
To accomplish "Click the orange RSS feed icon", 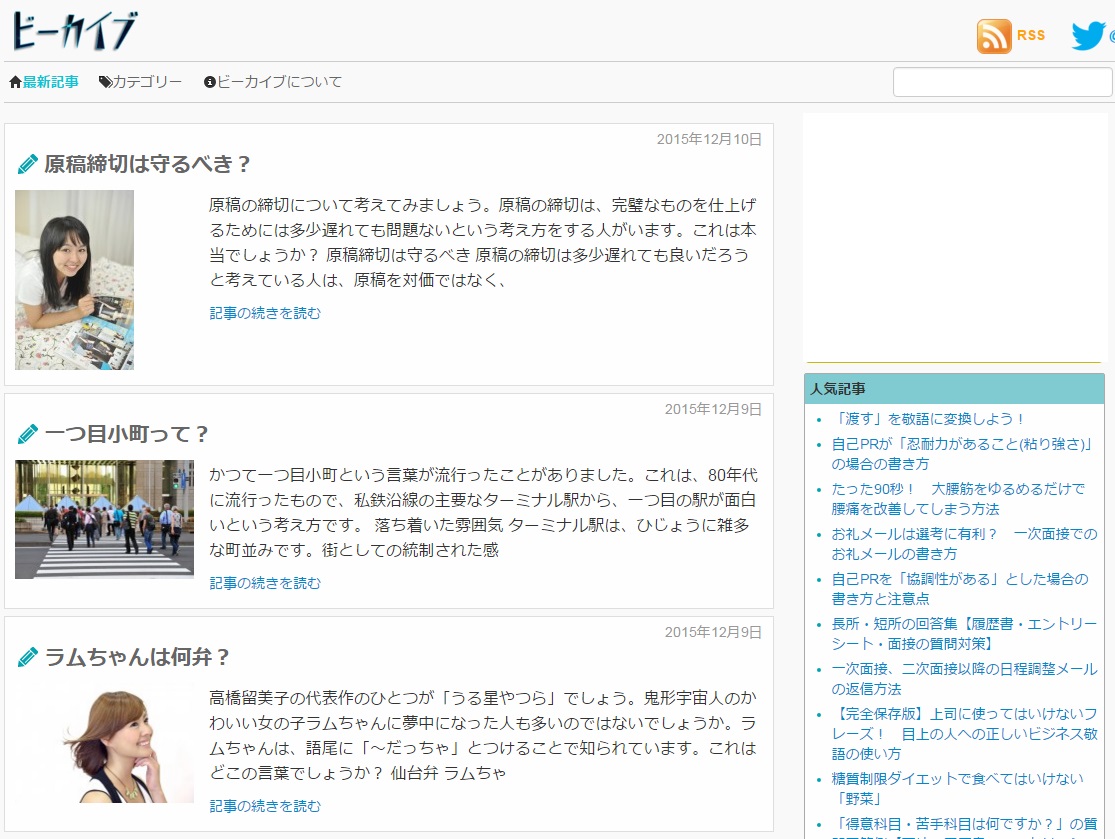I will [x=994, y=36].
